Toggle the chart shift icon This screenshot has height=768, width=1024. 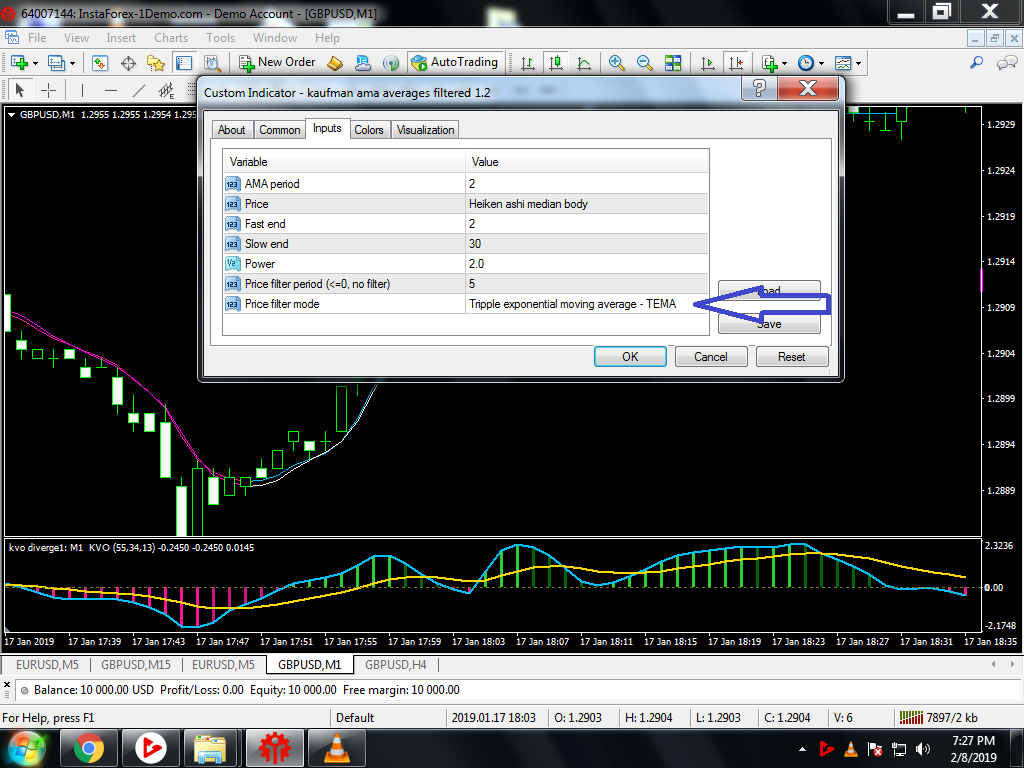click(736, 63)
